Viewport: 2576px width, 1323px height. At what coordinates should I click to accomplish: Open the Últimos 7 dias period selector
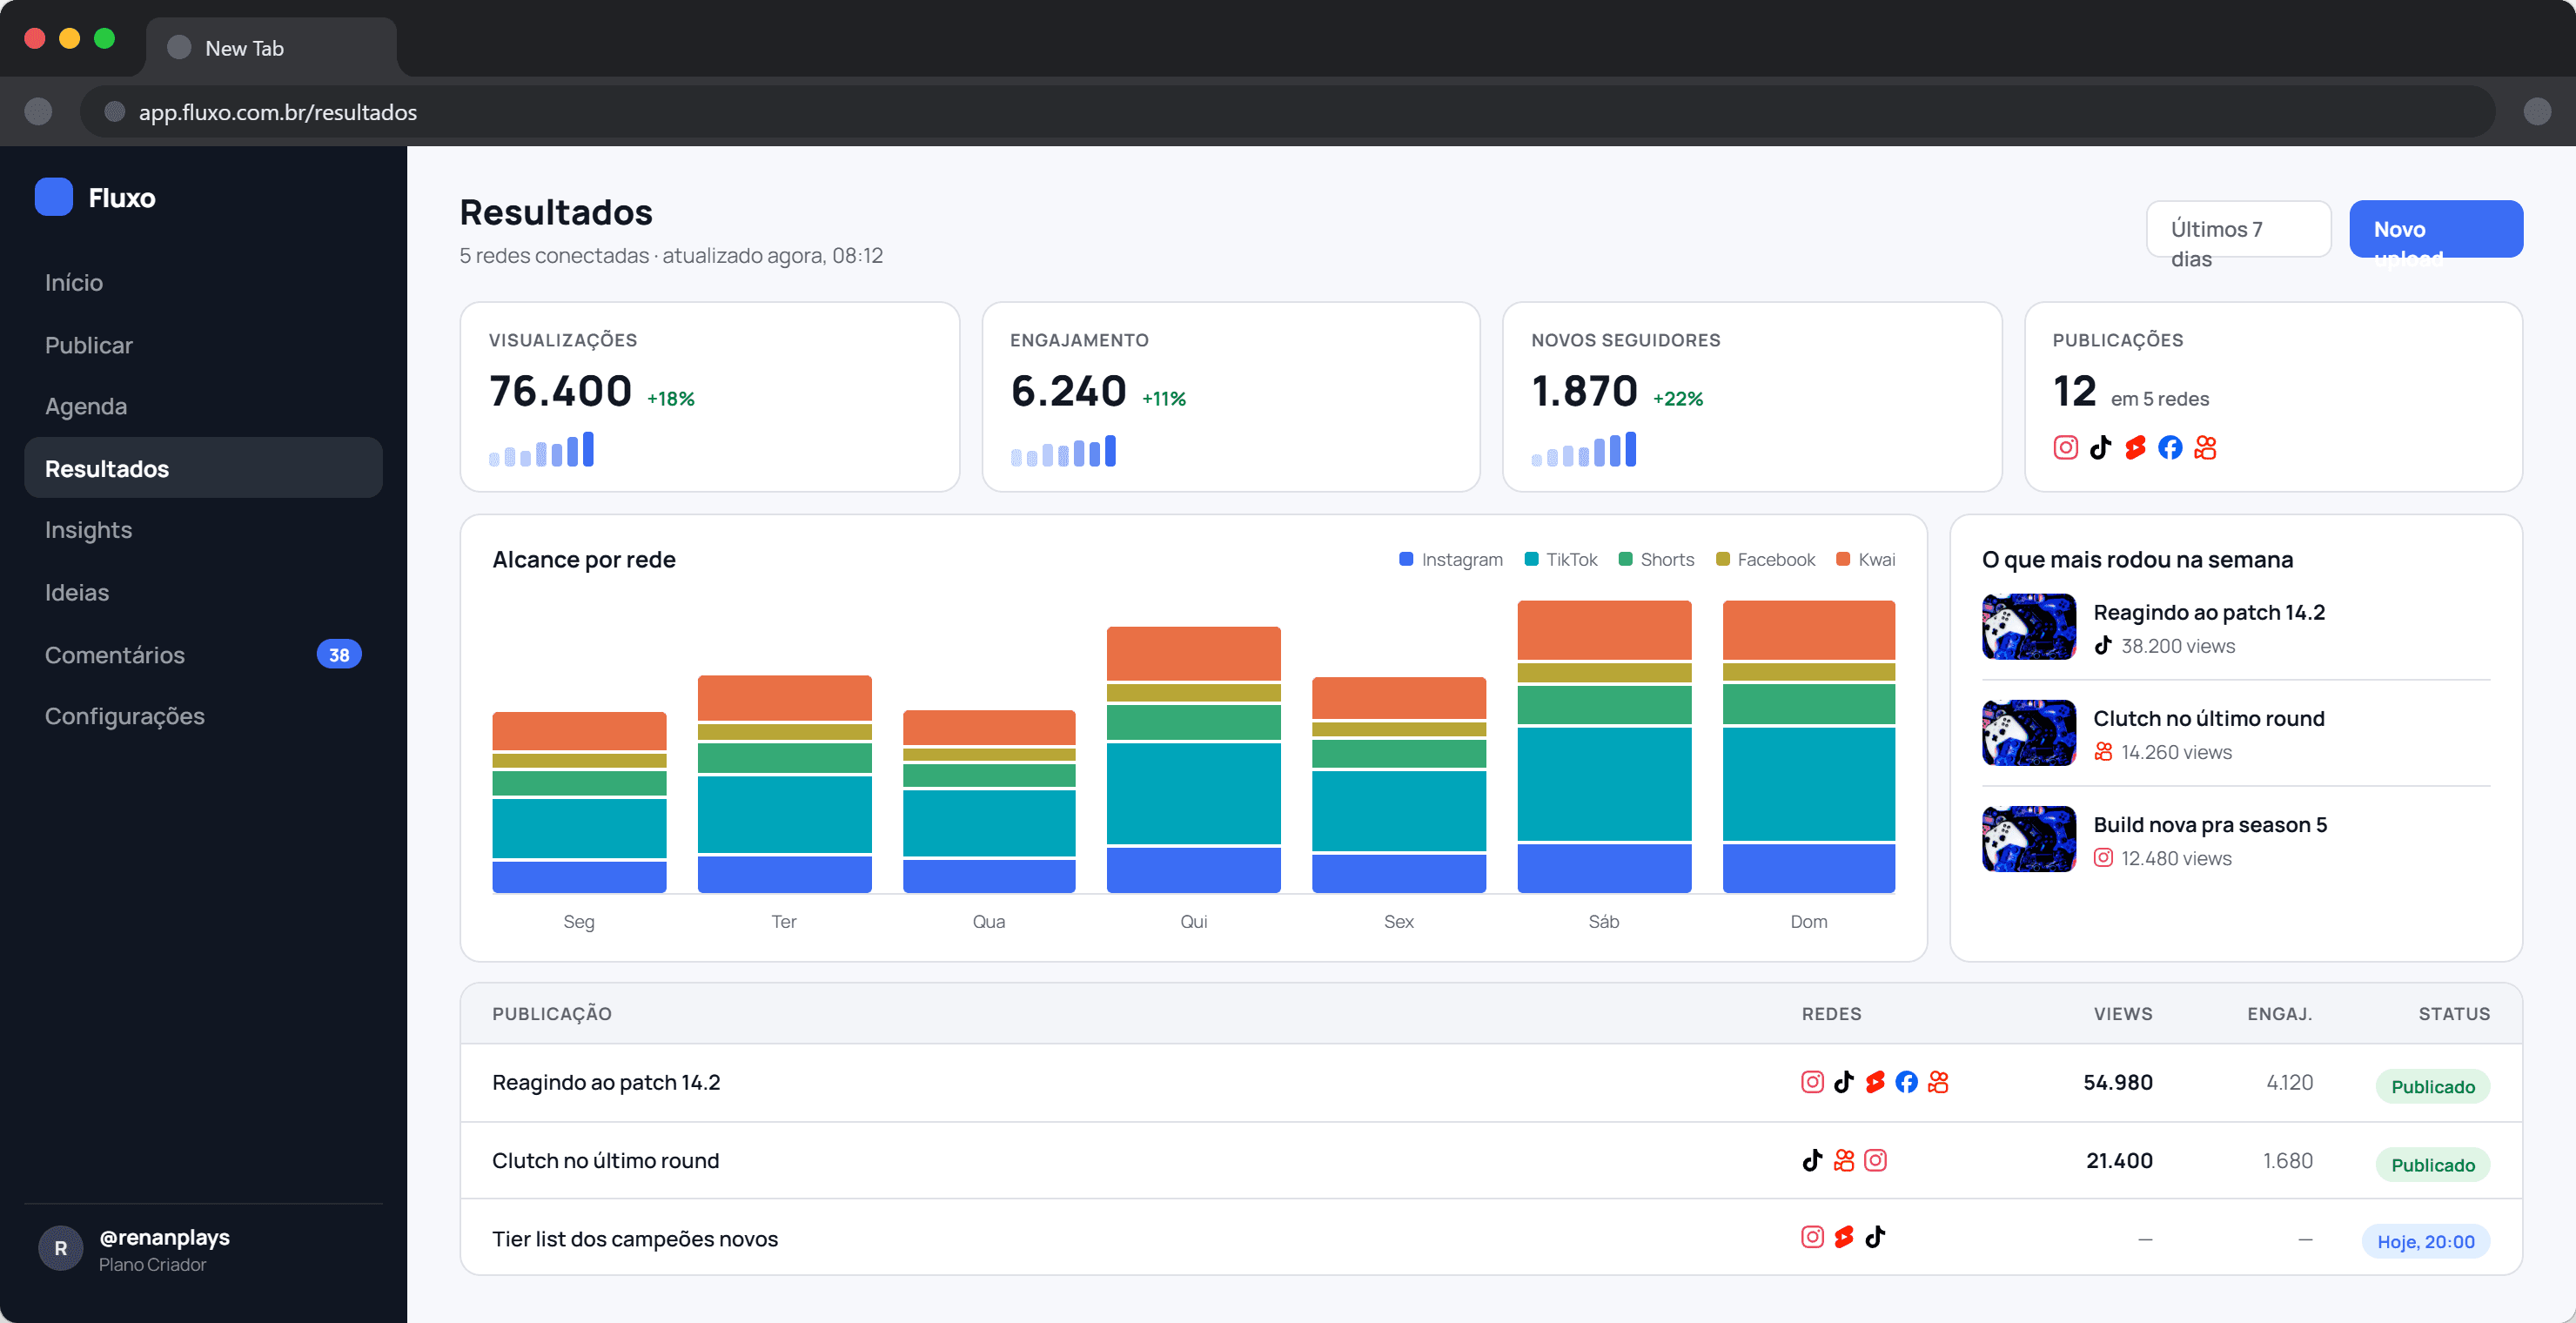coord(2239,229)
